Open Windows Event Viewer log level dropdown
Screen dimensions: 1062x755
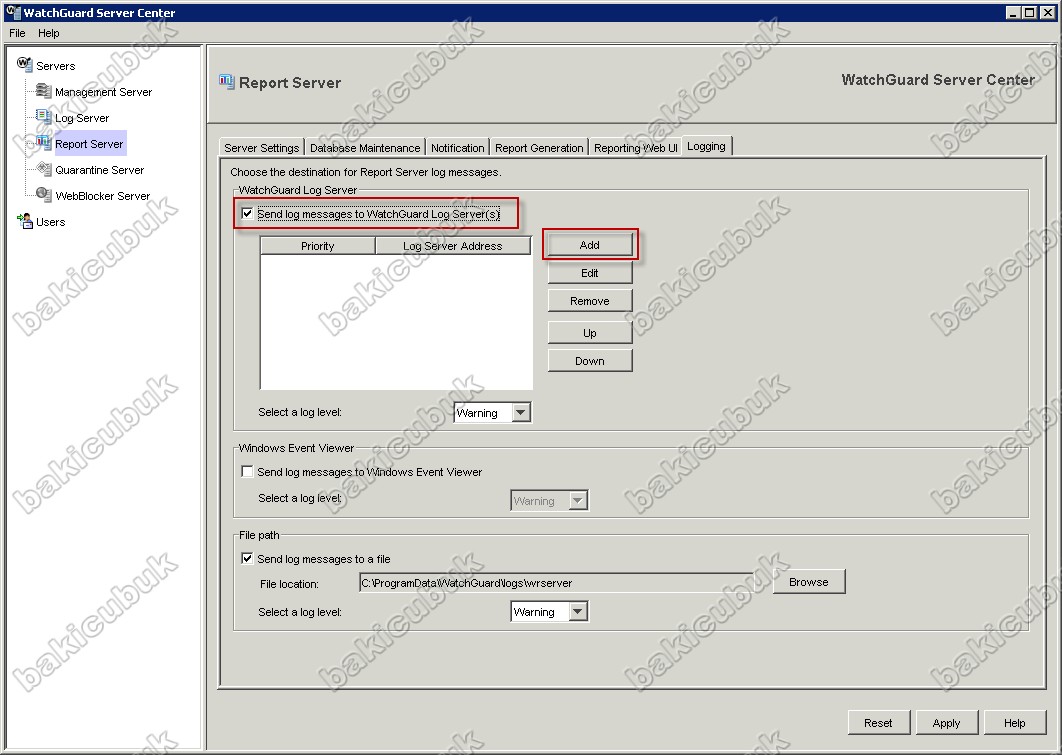click(578, 500)
